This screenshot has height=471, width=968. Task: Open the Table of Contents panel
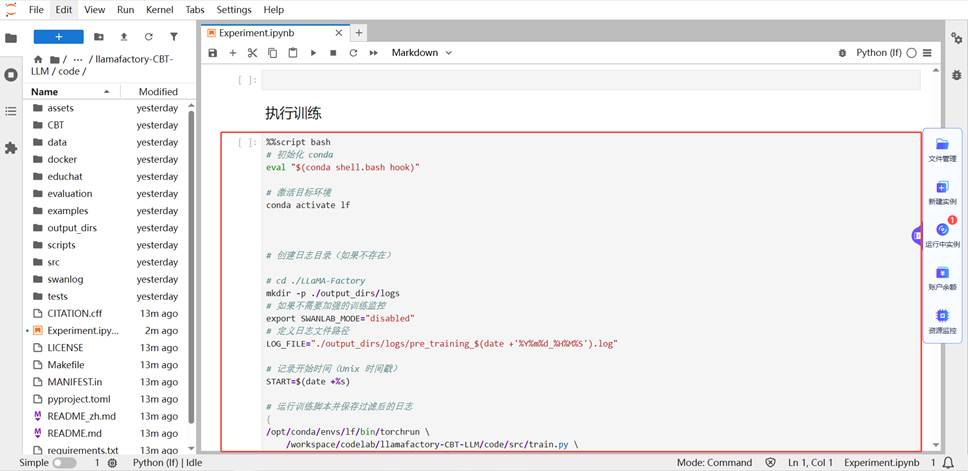10,112
